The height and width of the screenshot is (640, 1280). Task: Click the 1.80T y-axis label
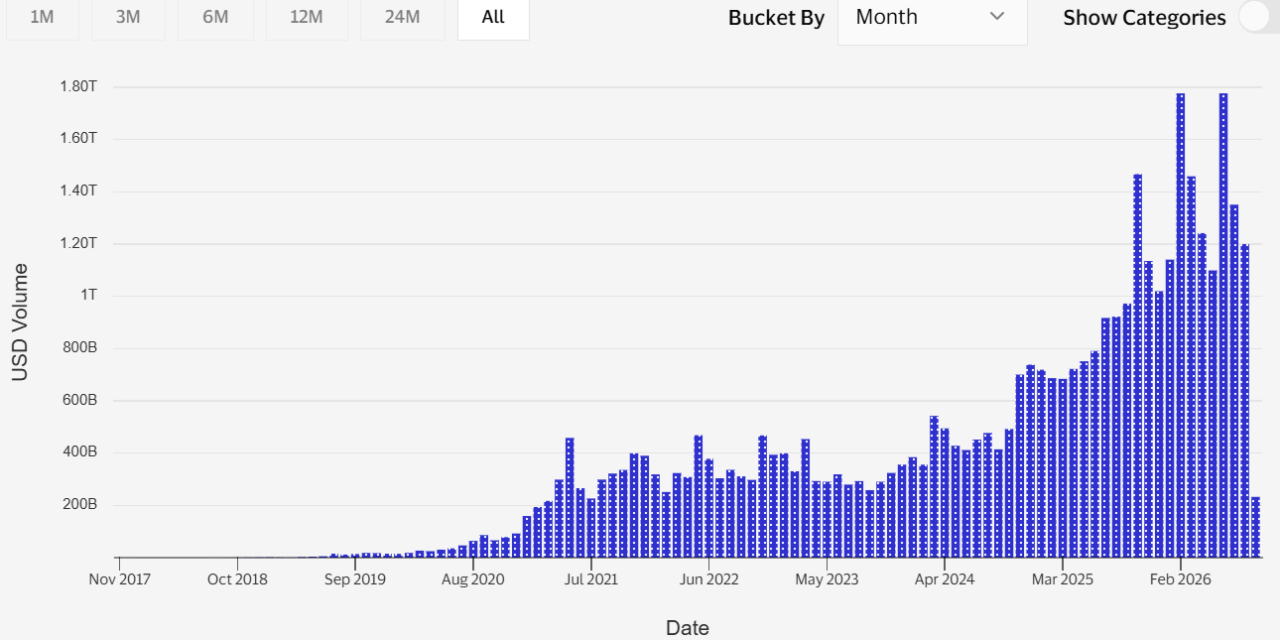point(78,87)
